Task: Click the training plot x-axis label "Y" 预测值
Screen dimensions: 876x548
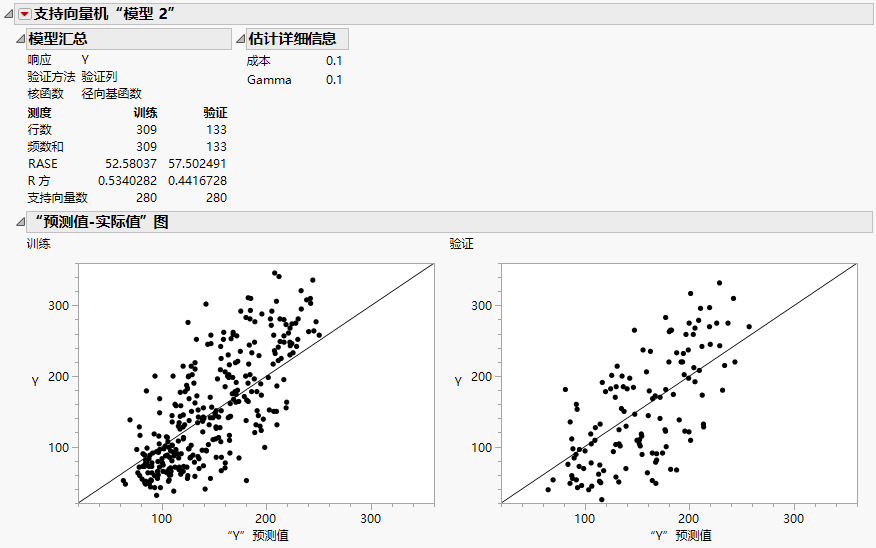Action: (x=258, y=535)
